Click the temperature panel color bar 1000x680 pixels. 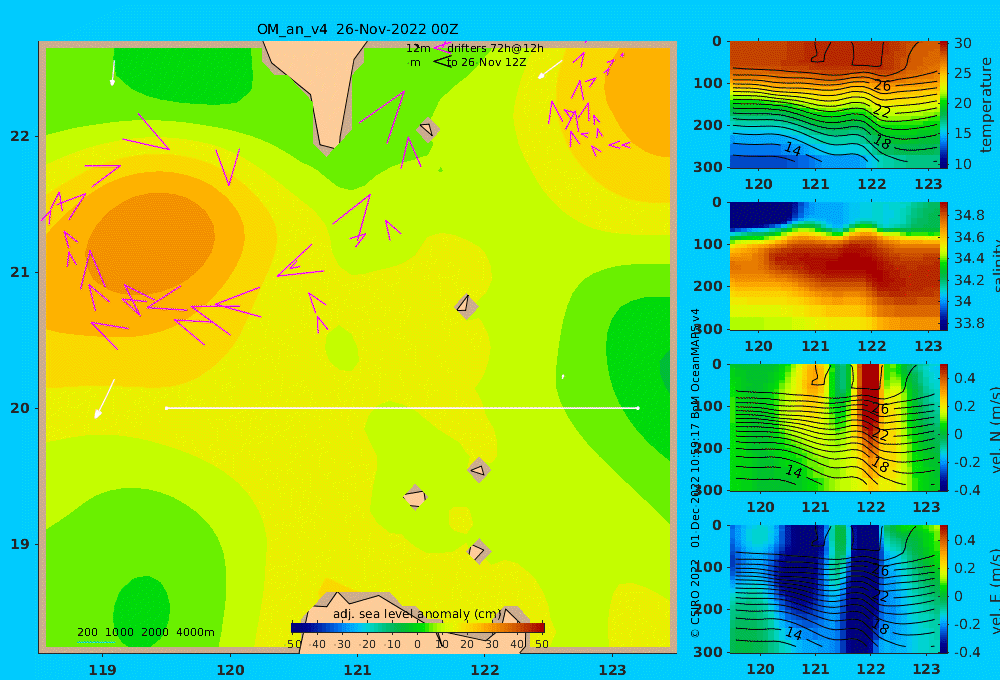coord(944,105)
